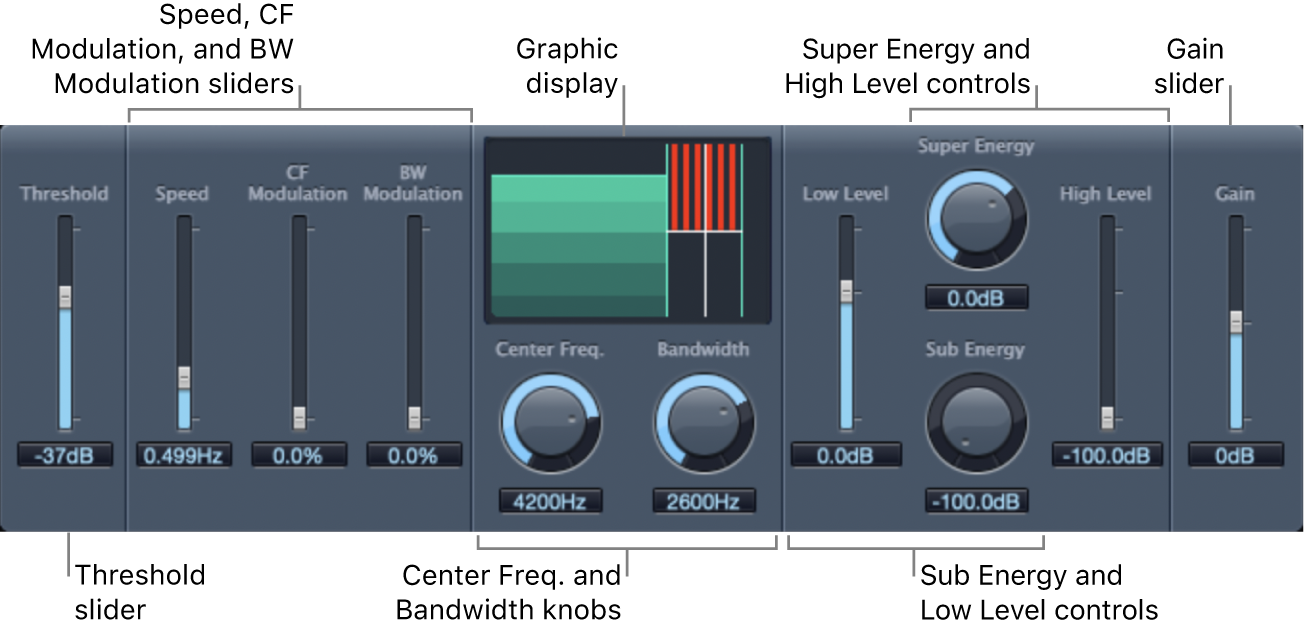The height and width of the screenshot is (638, 1306).
Task: Click the High Level label
Action: pyautogui.click(x=1106, y=193)
